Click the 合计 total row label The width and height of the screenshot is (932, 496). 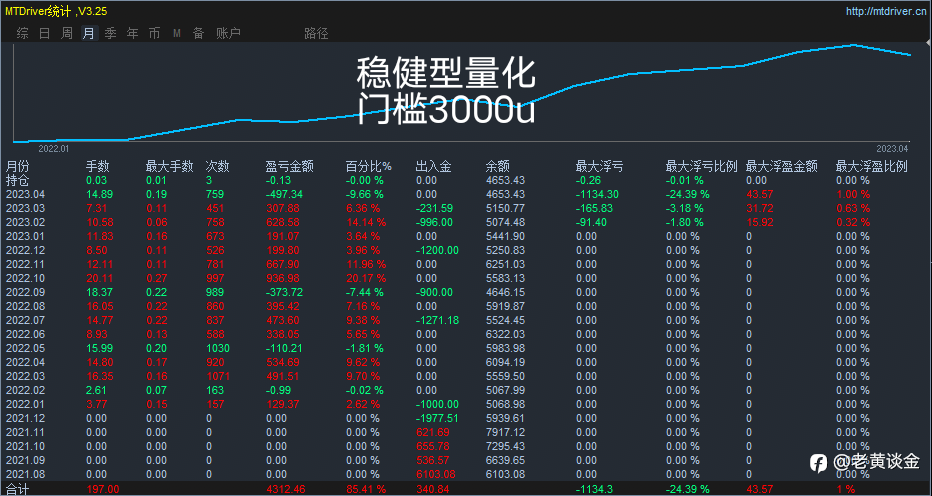point(17,489)
